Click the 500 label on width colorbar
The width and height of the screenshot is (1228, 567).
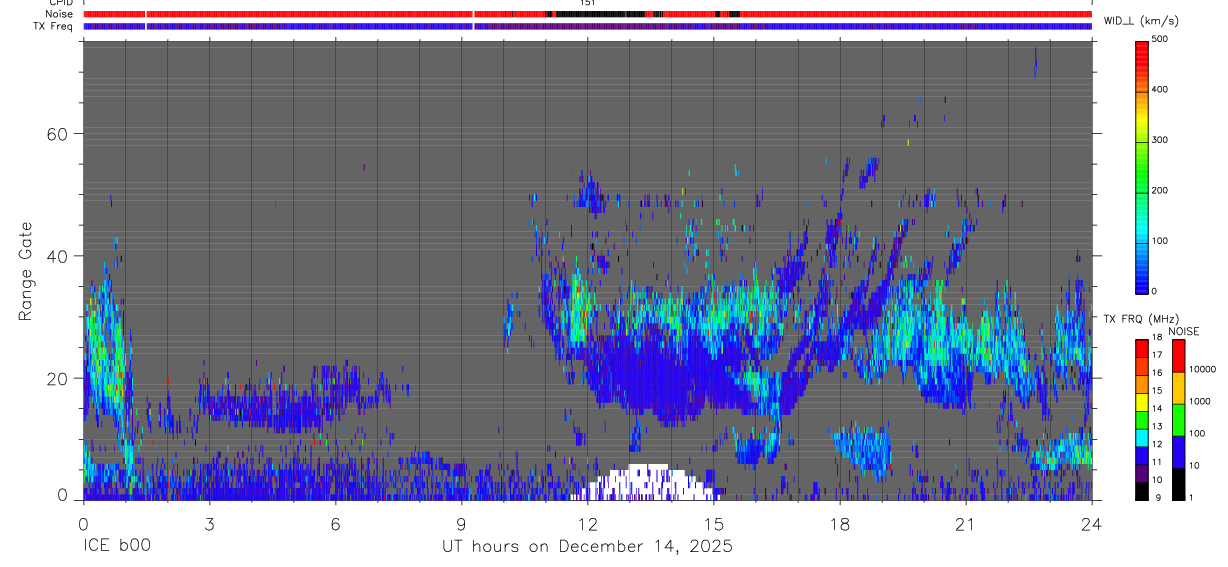(1160, 39)
